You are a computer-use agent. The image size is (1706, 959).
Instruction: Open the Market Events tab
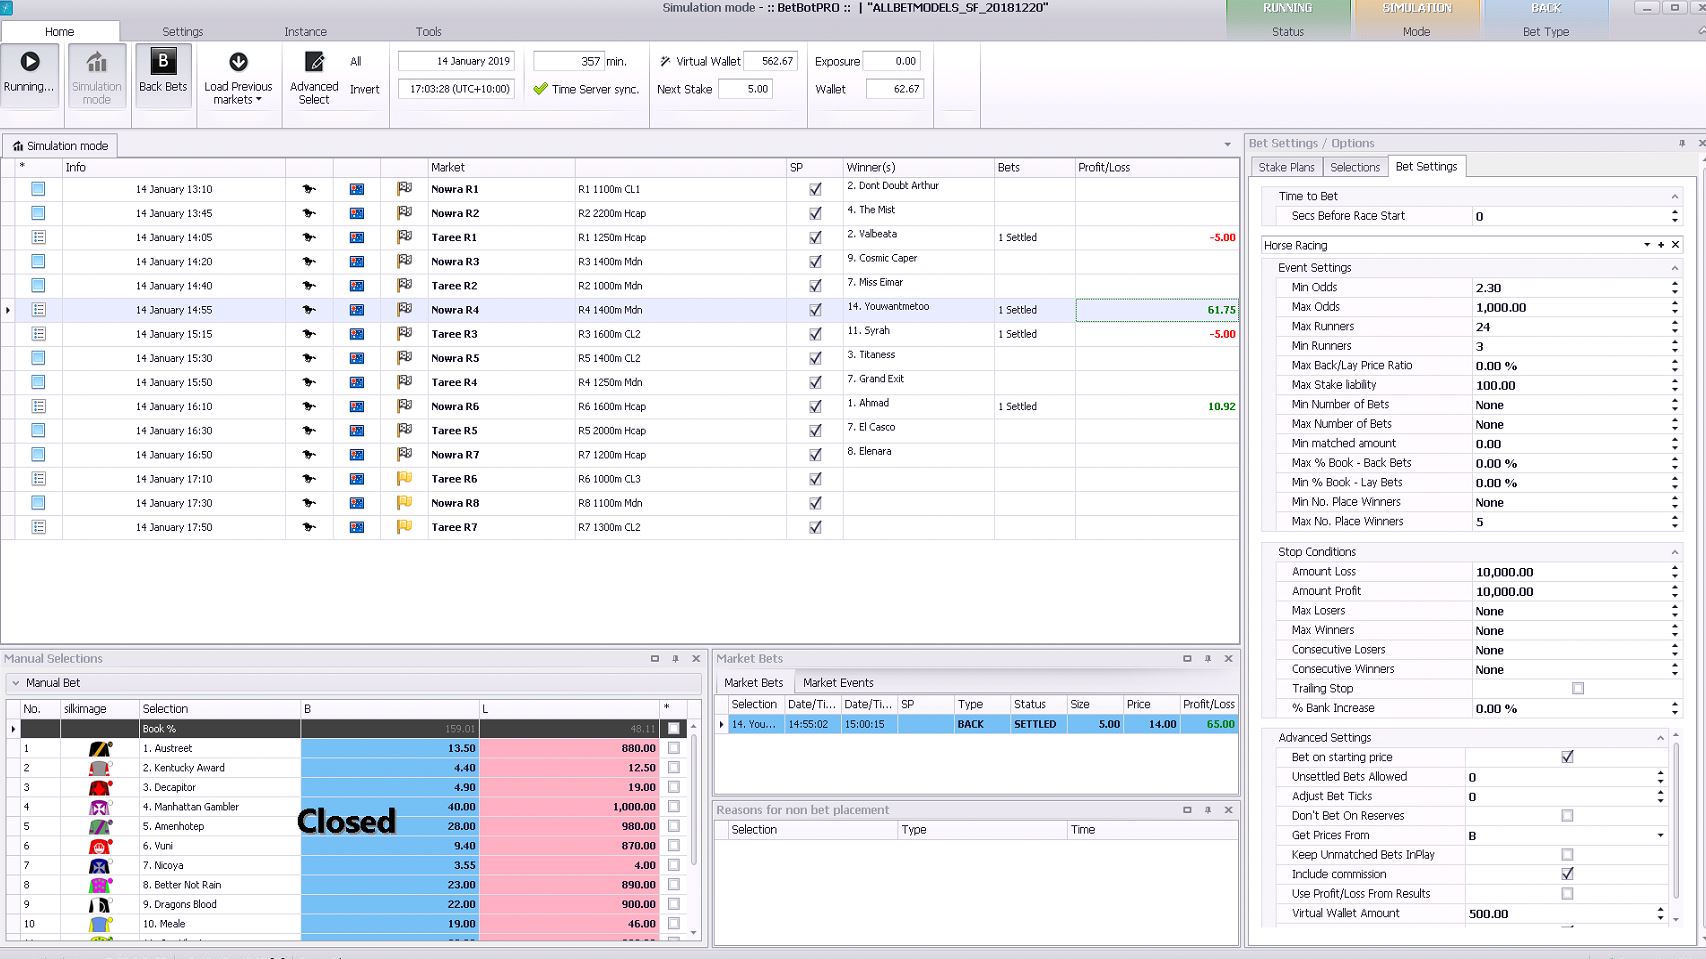tap(838, 683)
